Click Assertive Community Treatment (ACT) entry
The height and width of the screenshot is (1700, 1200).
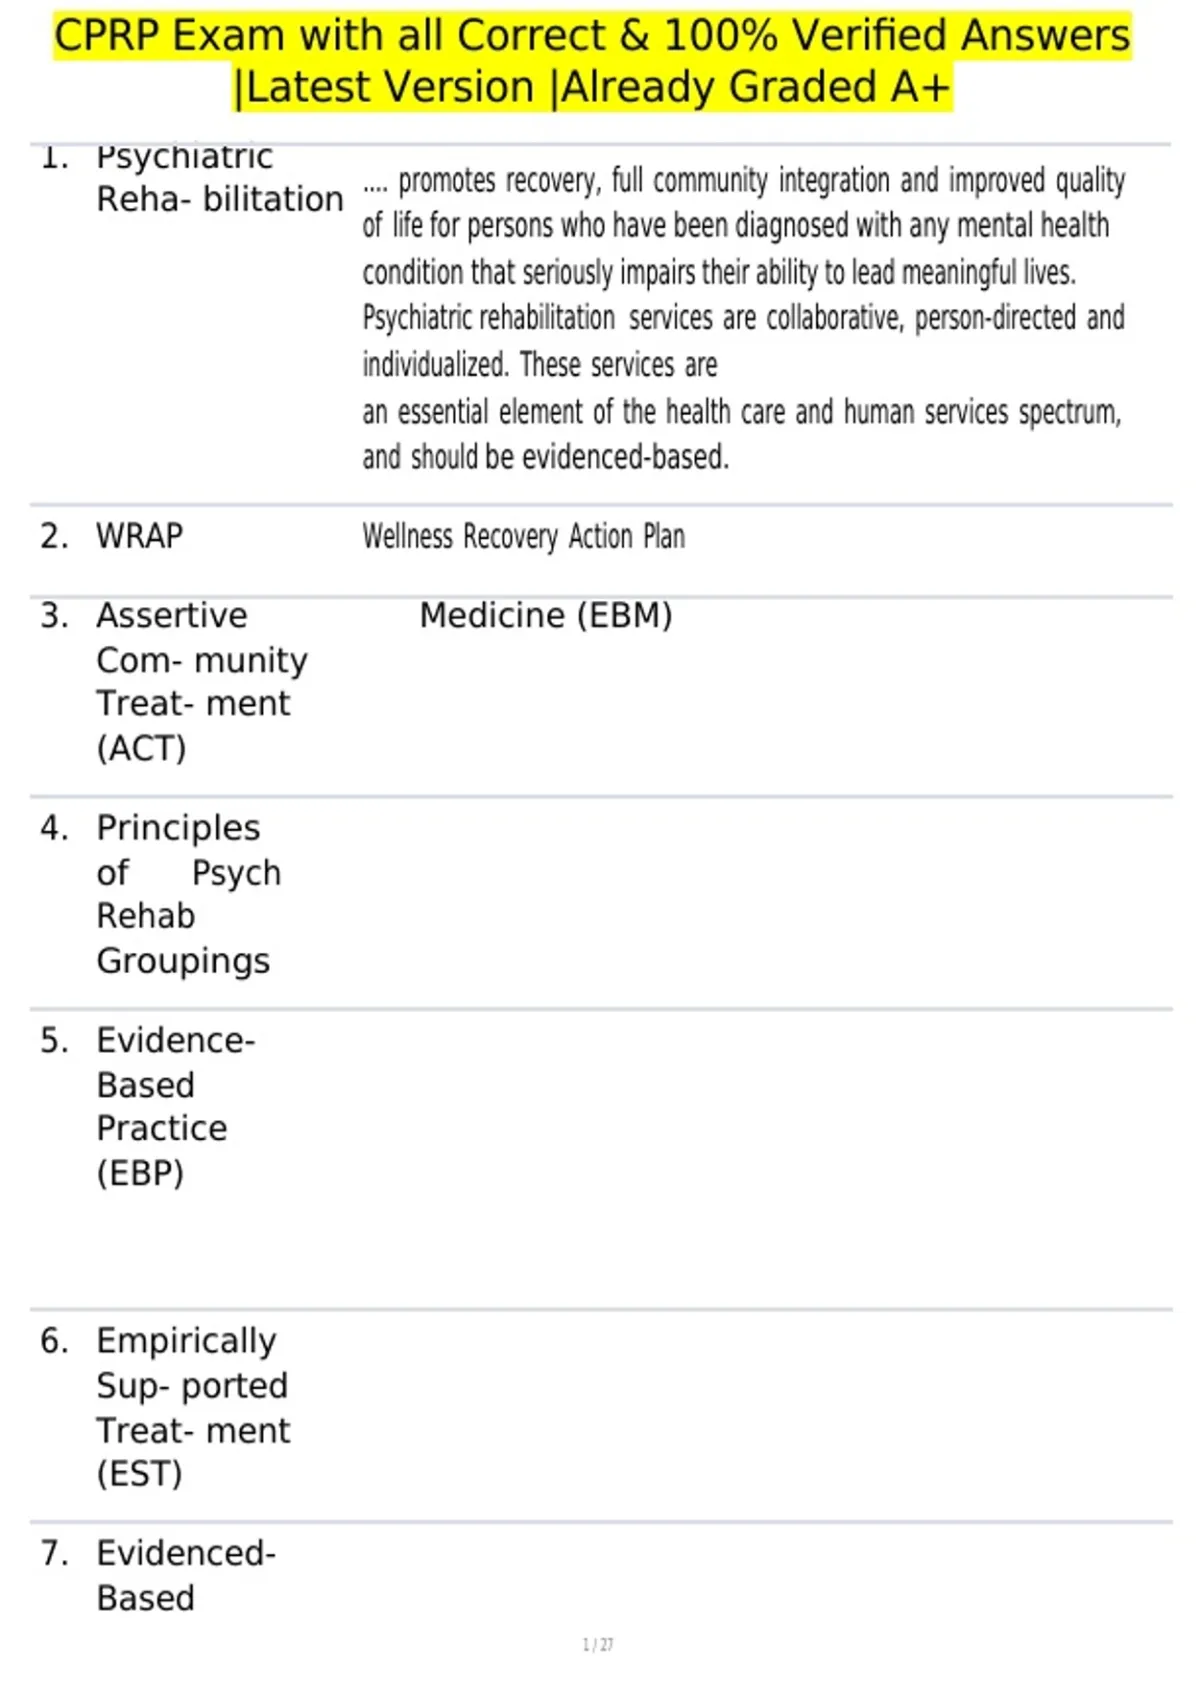point(202,681)
